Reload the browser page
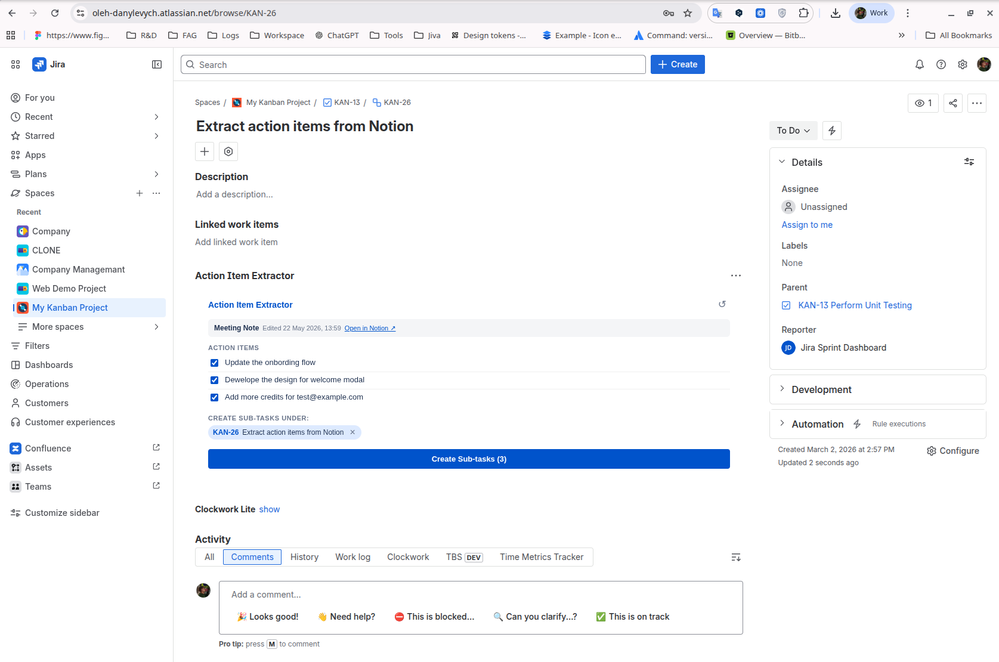999x662 pixels. pyautogui.click(x=55, y=13)
